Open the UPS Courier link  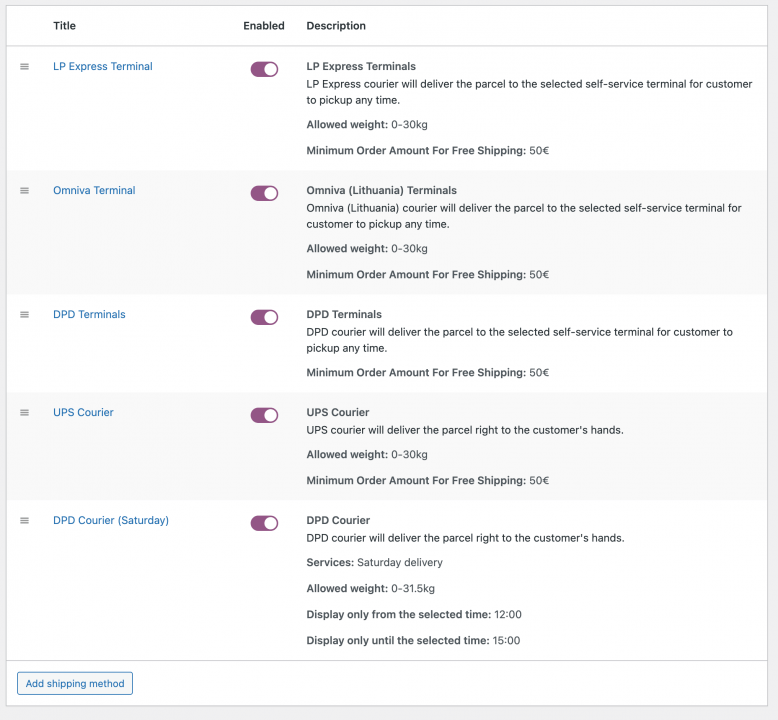click(83, 413)
